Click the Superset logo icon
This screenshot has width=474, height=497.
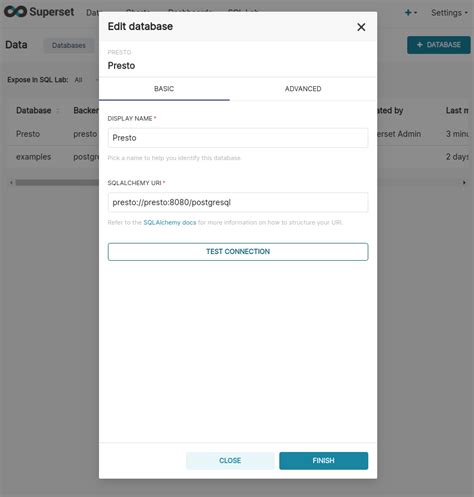click(x=15, y=11)
